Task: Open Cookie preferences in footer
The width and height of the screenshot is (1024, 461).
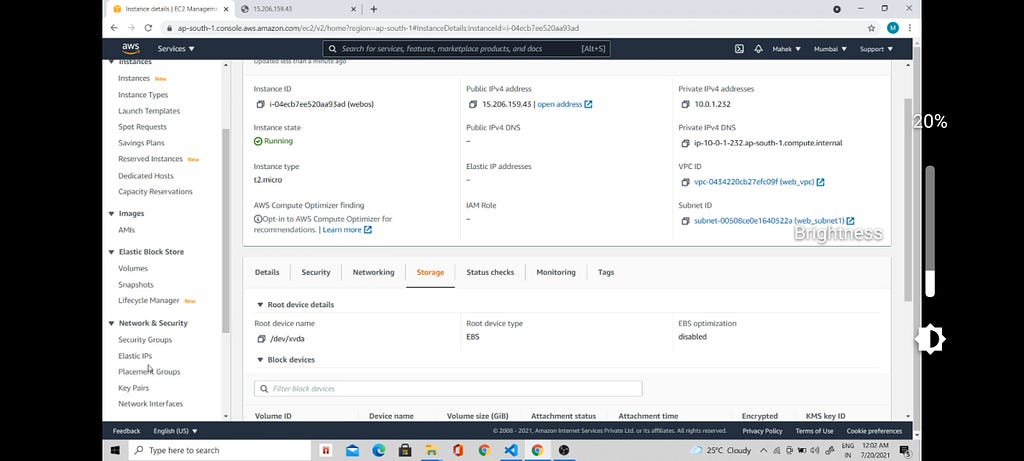Action: [x=874, y=431]
